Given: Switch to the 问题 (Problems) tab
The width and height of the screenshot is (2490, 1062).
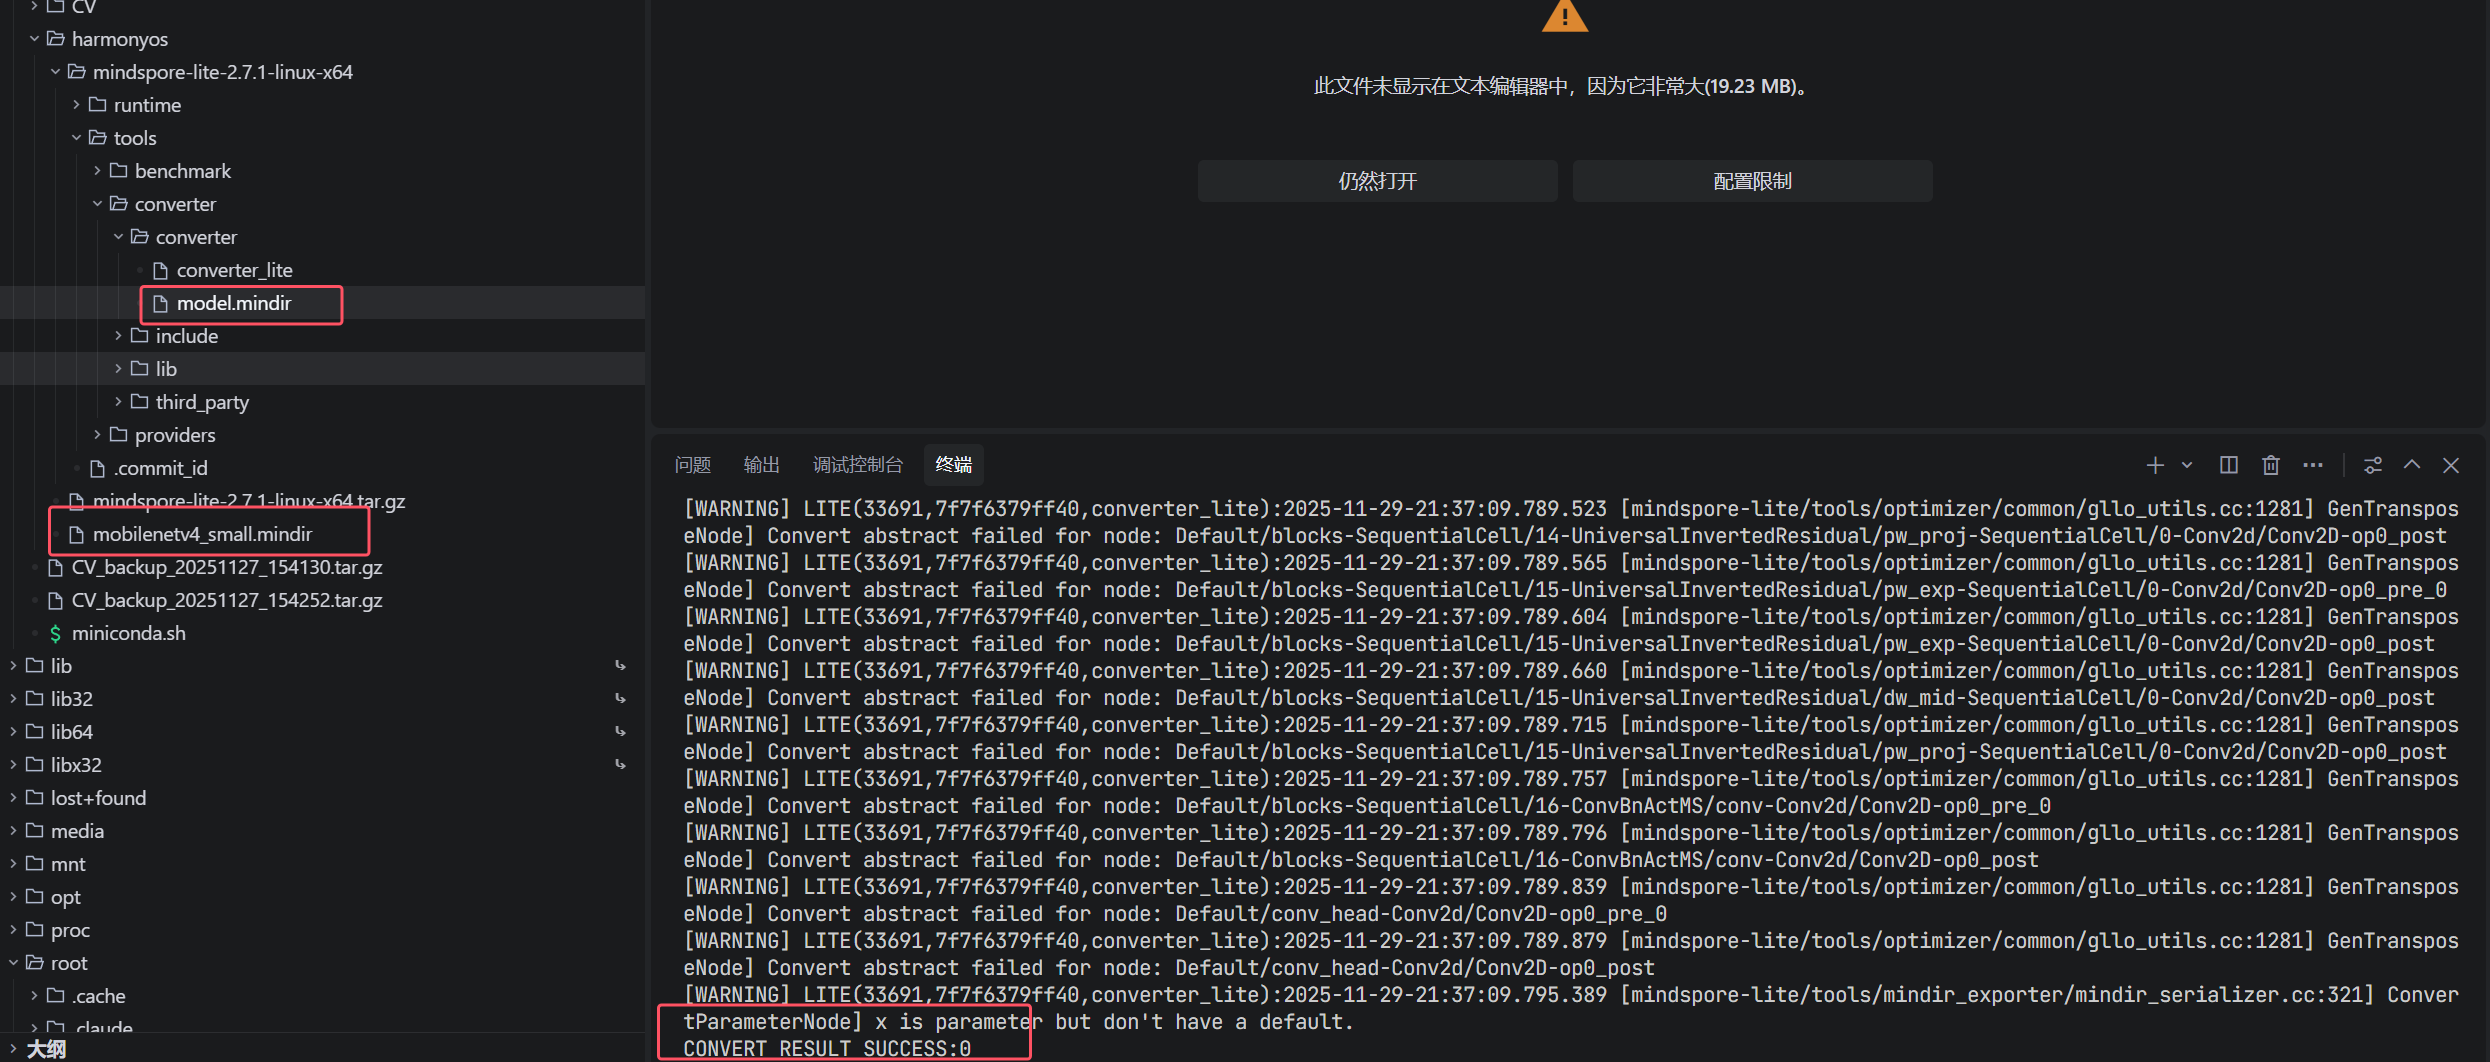Looking at the screenshot, I should pos(692,465).
